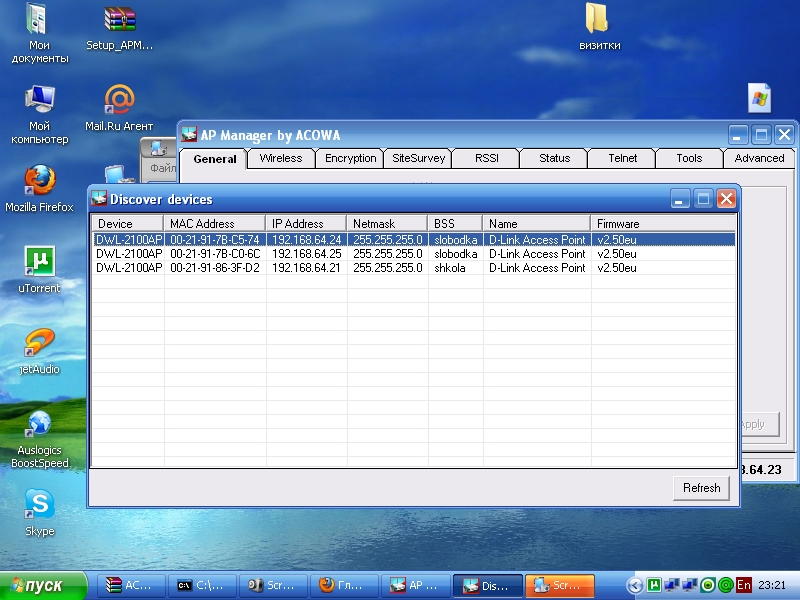
Task: Expand hidden system tray icons arrow
Action: click(633, 585)
